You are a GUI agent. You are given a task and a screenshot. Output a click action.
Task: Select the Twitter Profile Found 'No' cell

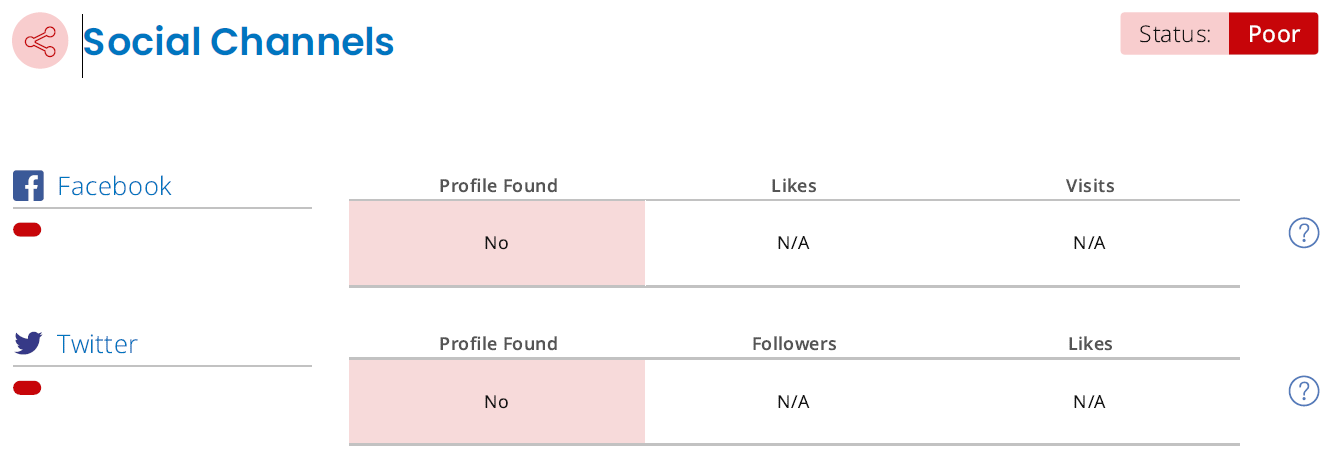pos(497,402)
